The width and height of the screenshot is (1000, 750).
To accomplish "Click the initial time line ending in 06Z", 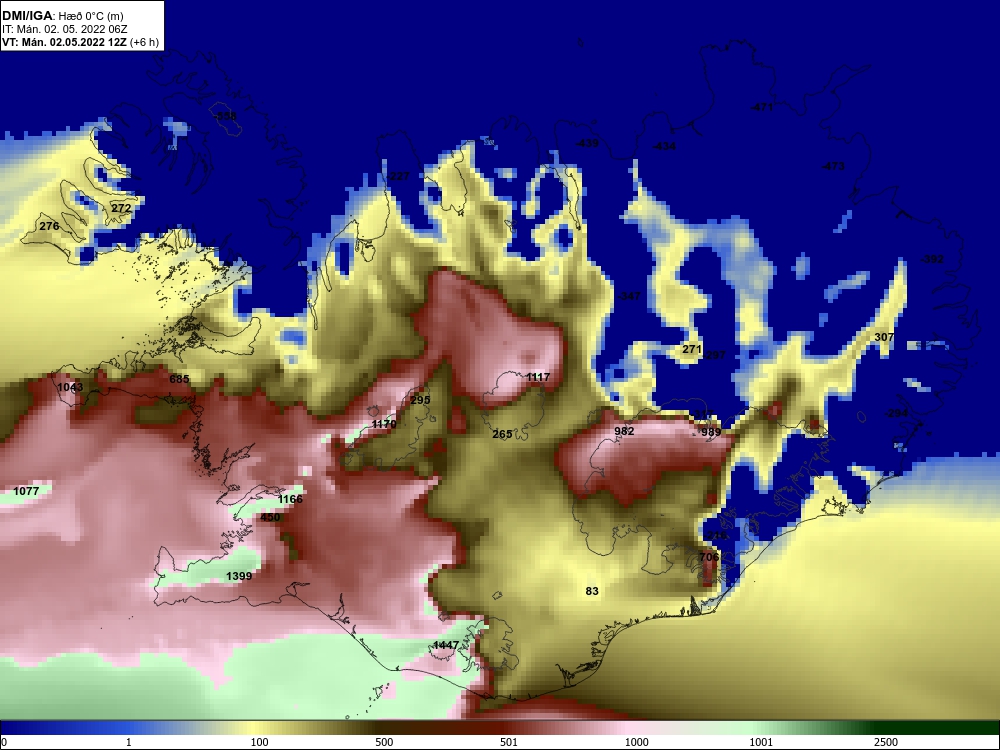I will pos(62,29).
